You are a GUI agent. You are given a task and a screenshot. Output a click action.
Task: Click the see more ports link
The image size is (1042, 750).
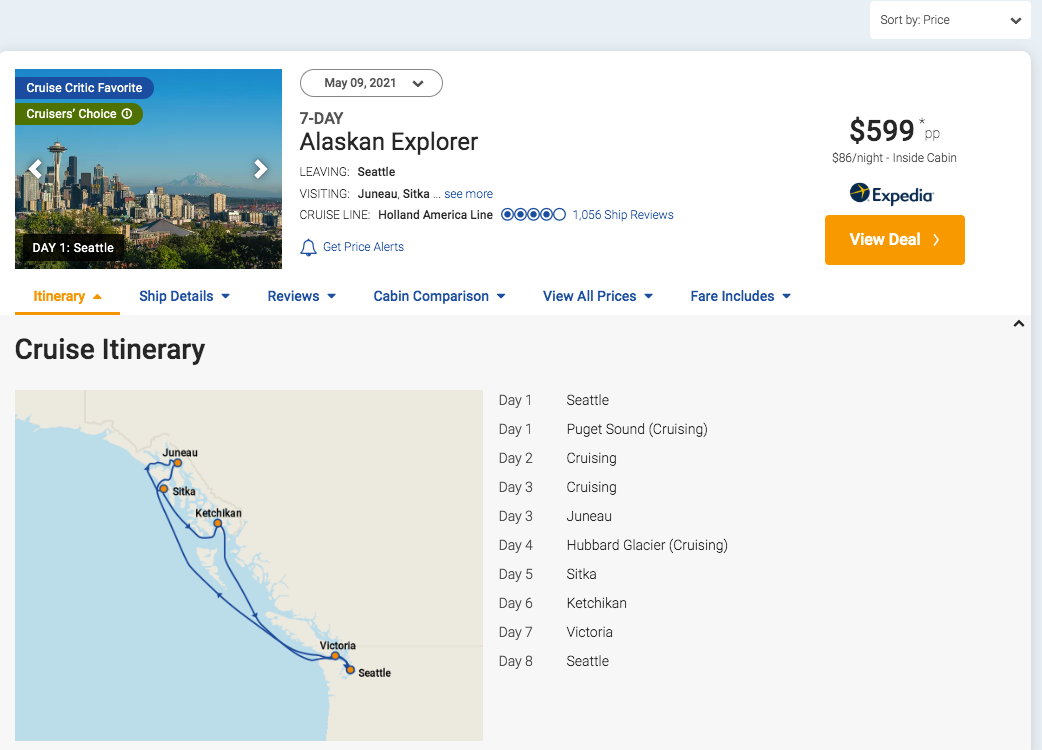pyautogui.click(x=469, y=194)
